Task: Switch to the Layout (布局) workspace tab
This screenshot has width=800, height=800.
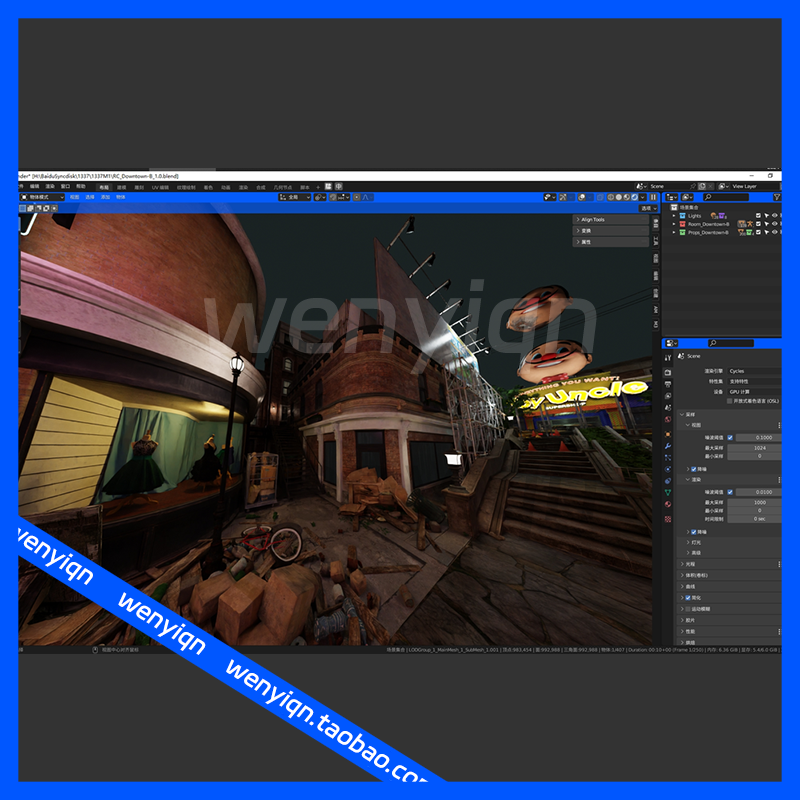Action: (x=104, y=187)
